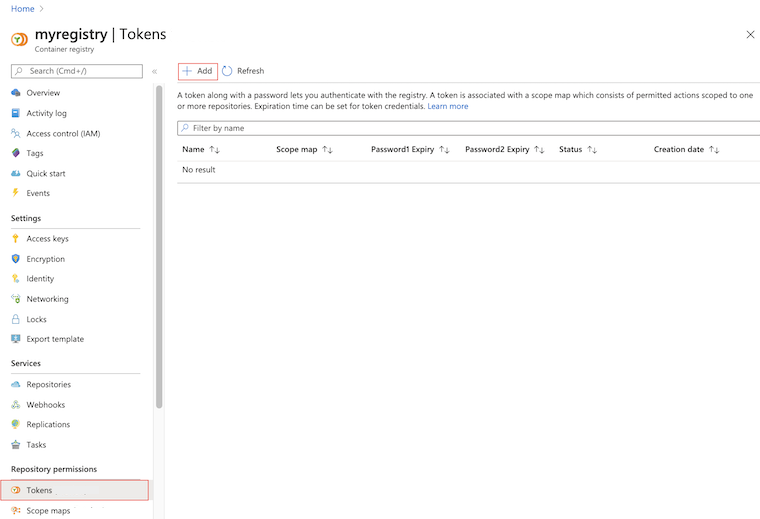
Task: Open the Activity log page
Action: pos(47,113)
